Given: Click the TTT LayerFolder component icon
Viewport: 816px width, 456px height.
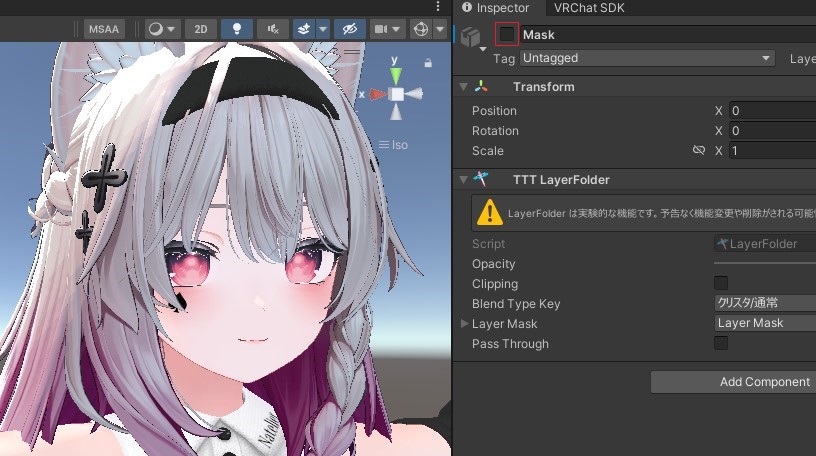Looking at the screenshot, I should (x=481, y=179).
